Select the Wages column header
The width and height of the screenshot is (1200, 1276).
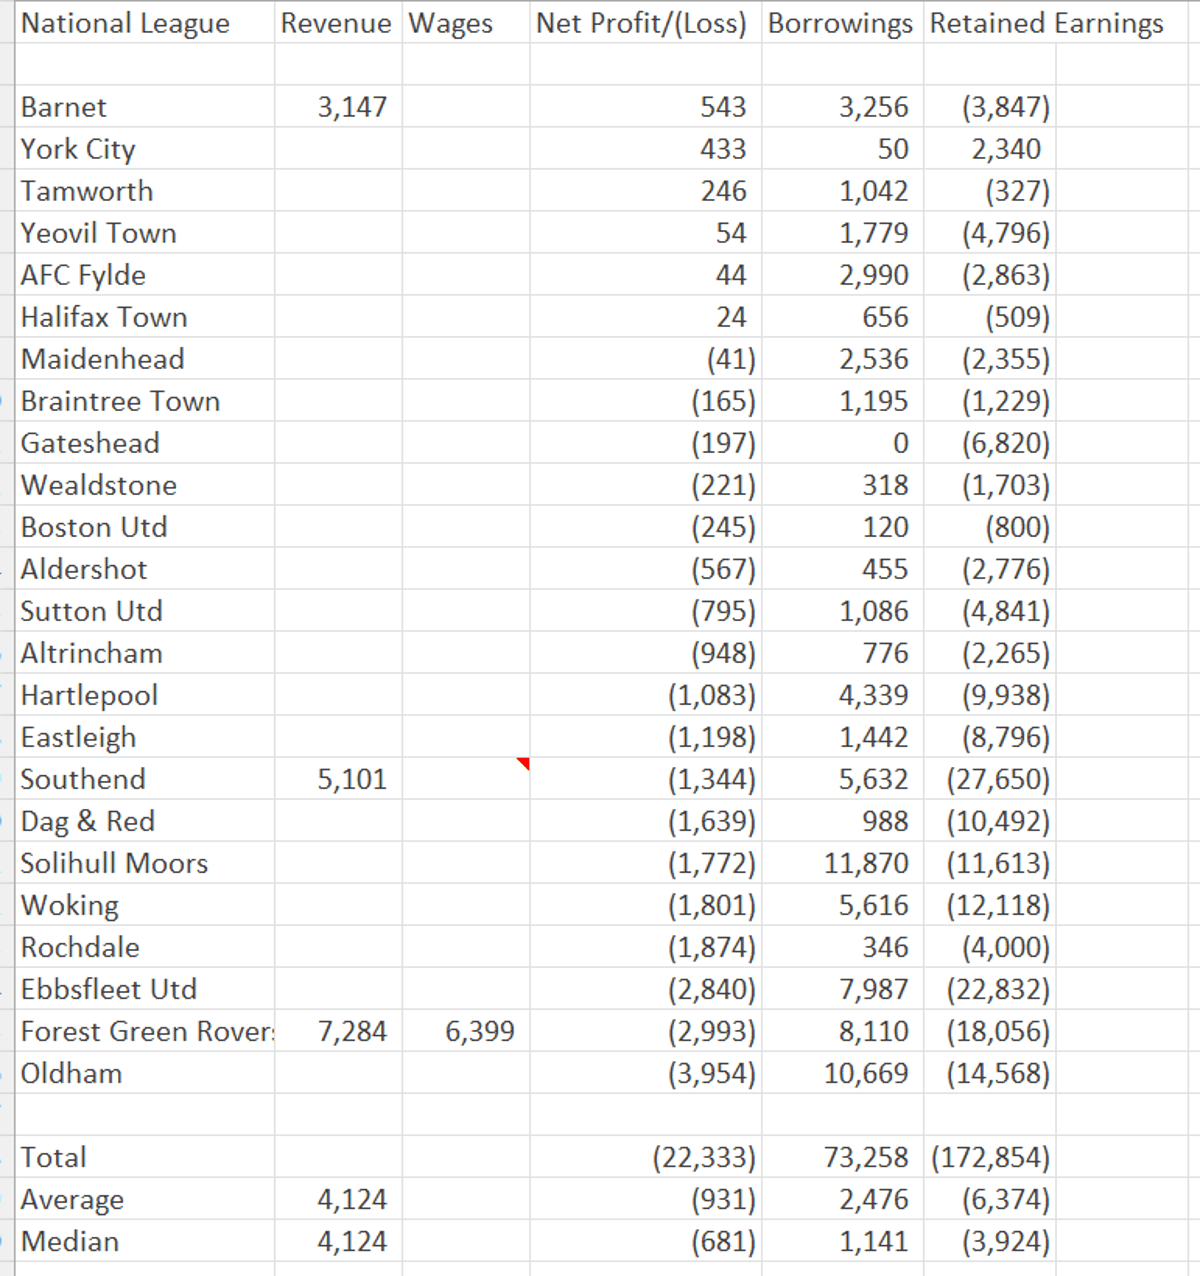[467, 23]
